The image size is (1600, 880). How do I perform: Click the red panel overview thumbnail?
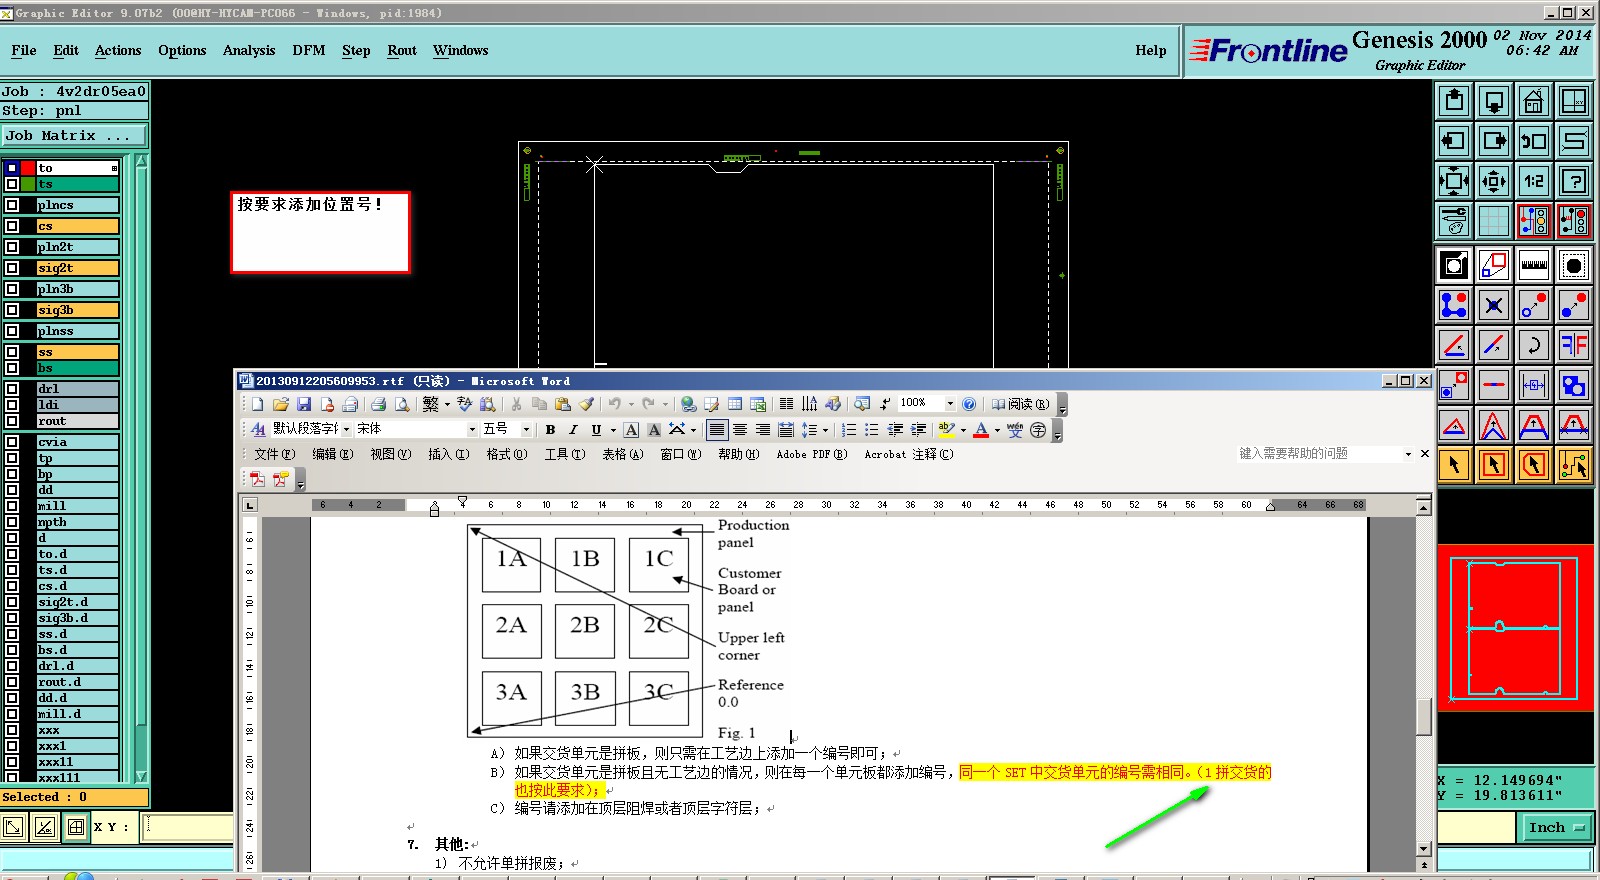coord(1515,628)
